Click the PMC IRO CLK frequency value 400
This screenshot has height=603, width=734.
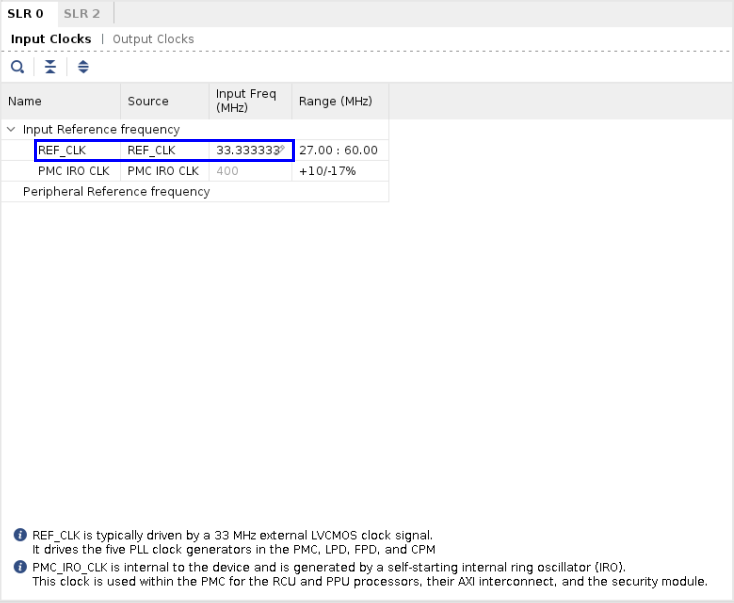point(227,171)
